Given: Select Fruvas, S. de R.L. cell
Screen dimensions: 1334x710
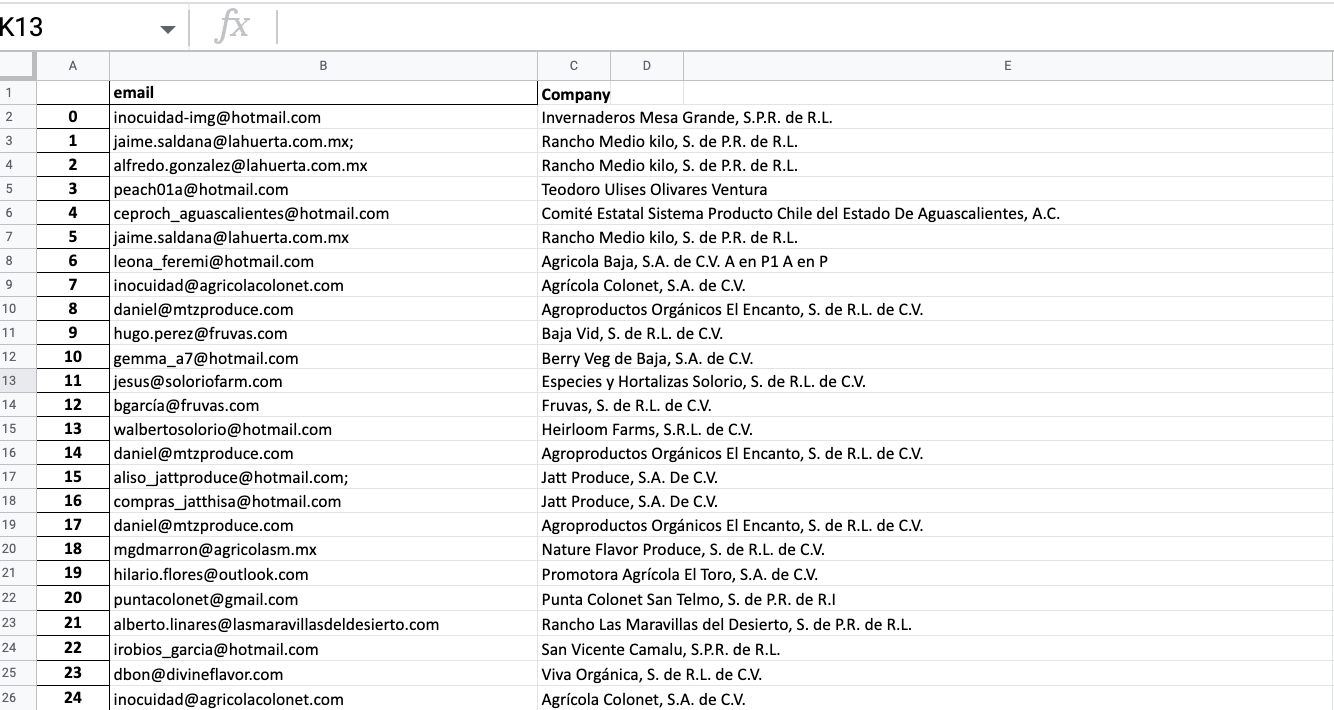Looking at the screenshot, I should [x=626, y=405].
